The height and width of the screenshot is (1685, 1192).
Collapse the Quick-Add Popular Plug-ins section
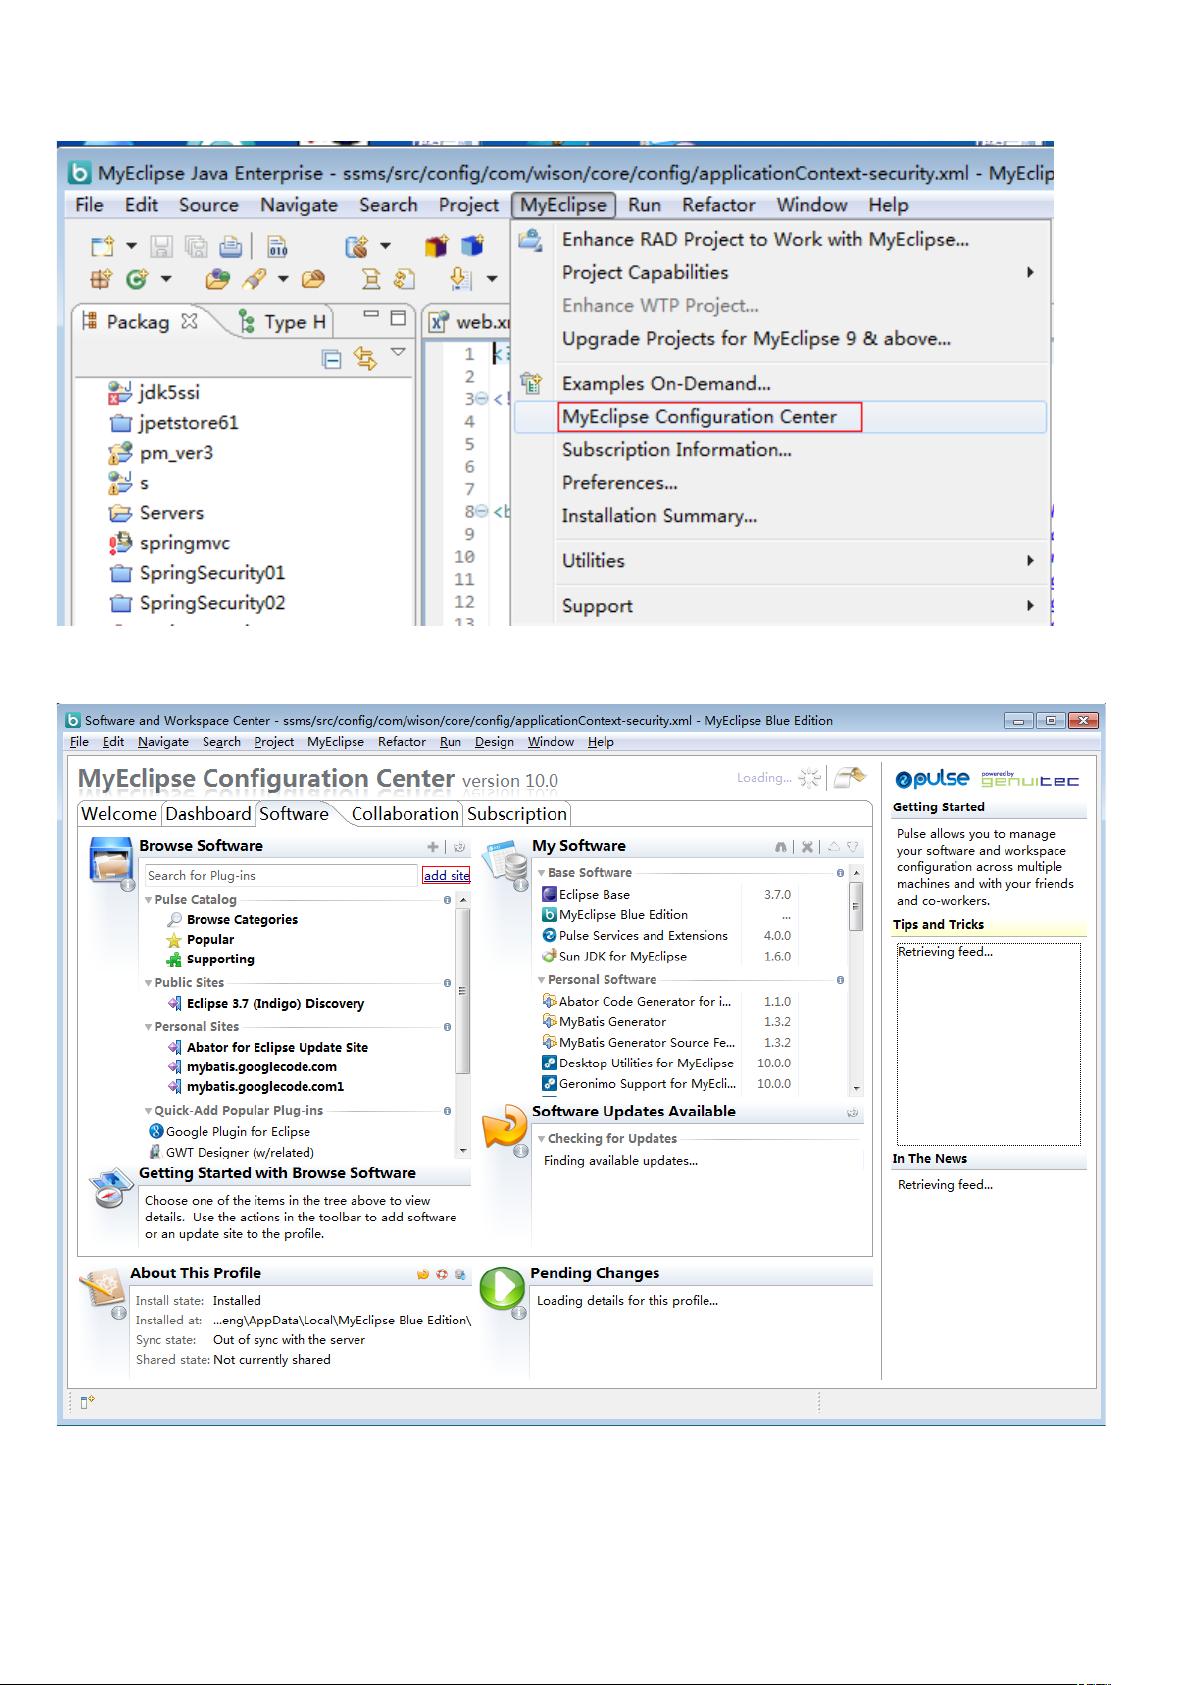[149, 1111]
